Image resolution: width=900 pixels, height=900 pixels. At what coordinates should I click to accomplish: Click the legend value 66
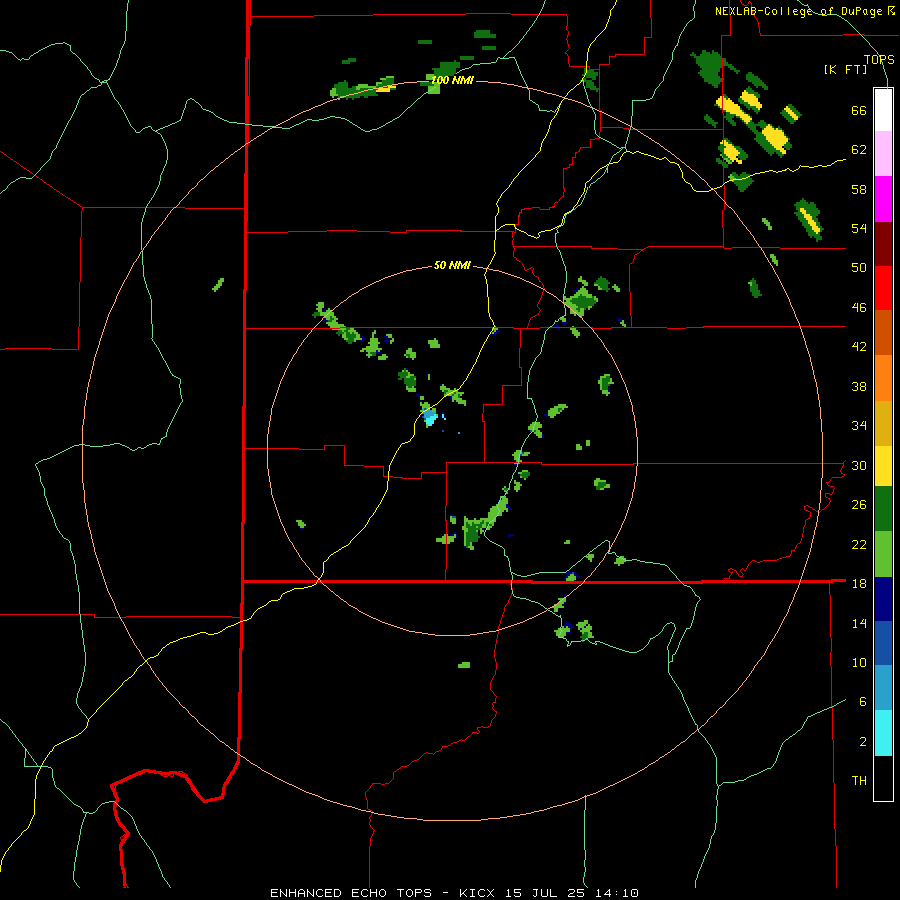click(x=859, y=110)
